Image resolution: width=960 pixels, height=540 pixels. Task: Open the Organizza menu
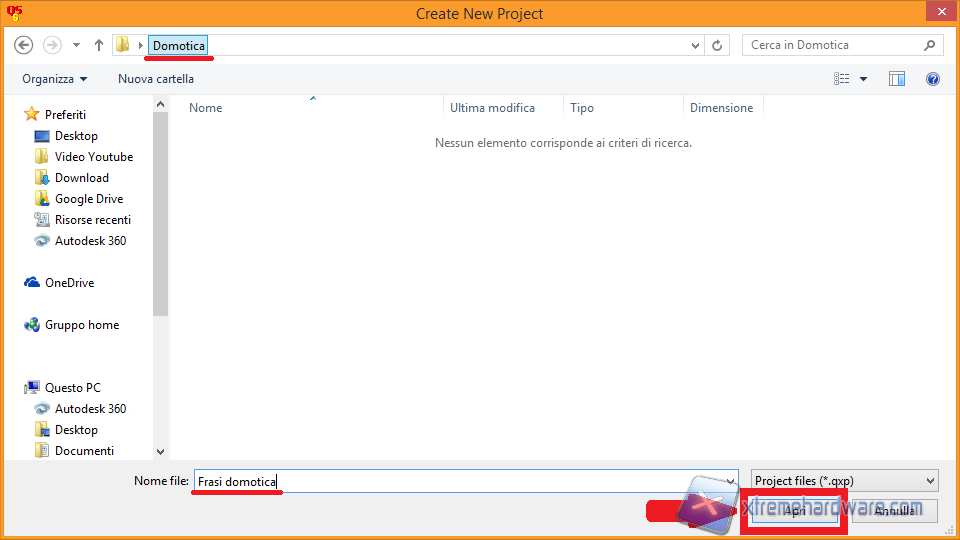click(55, 79)
